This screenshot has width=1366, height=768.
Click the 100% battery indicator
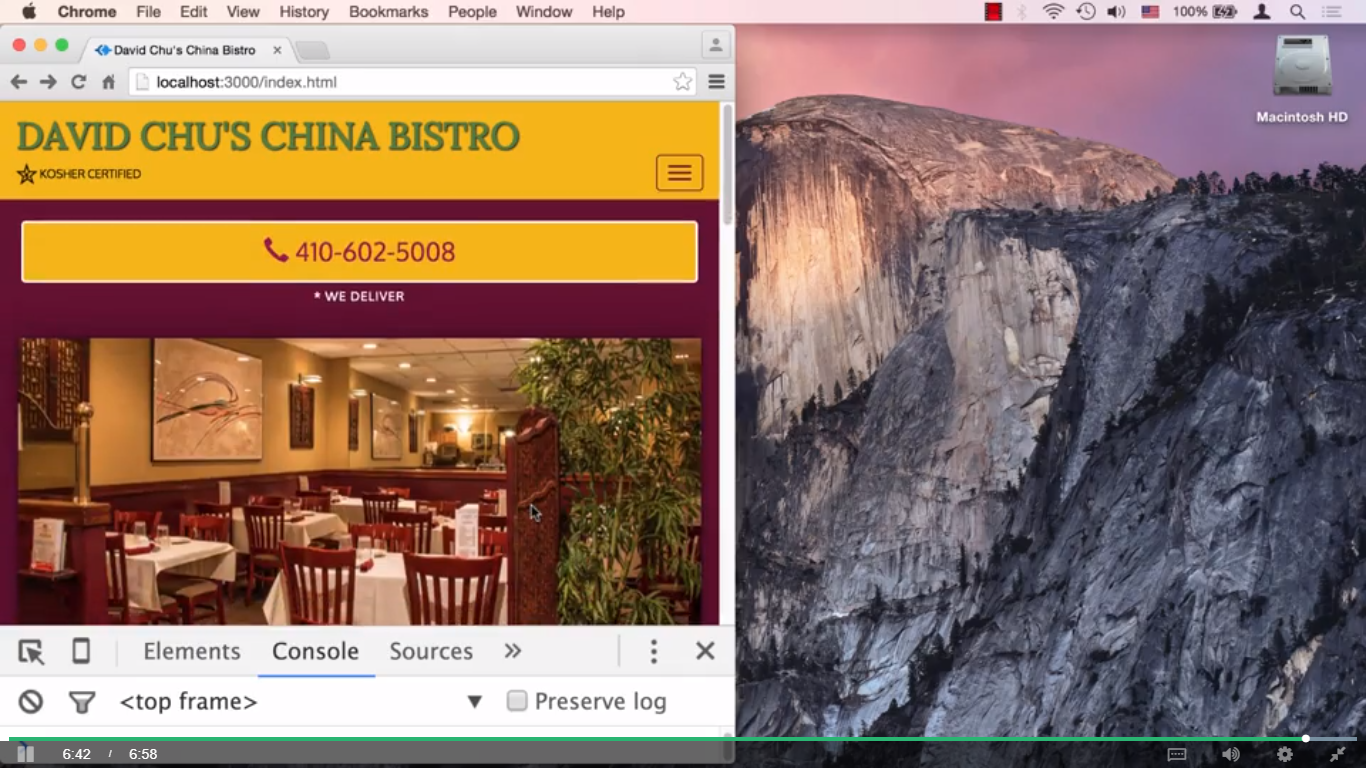pos(1205,12)
